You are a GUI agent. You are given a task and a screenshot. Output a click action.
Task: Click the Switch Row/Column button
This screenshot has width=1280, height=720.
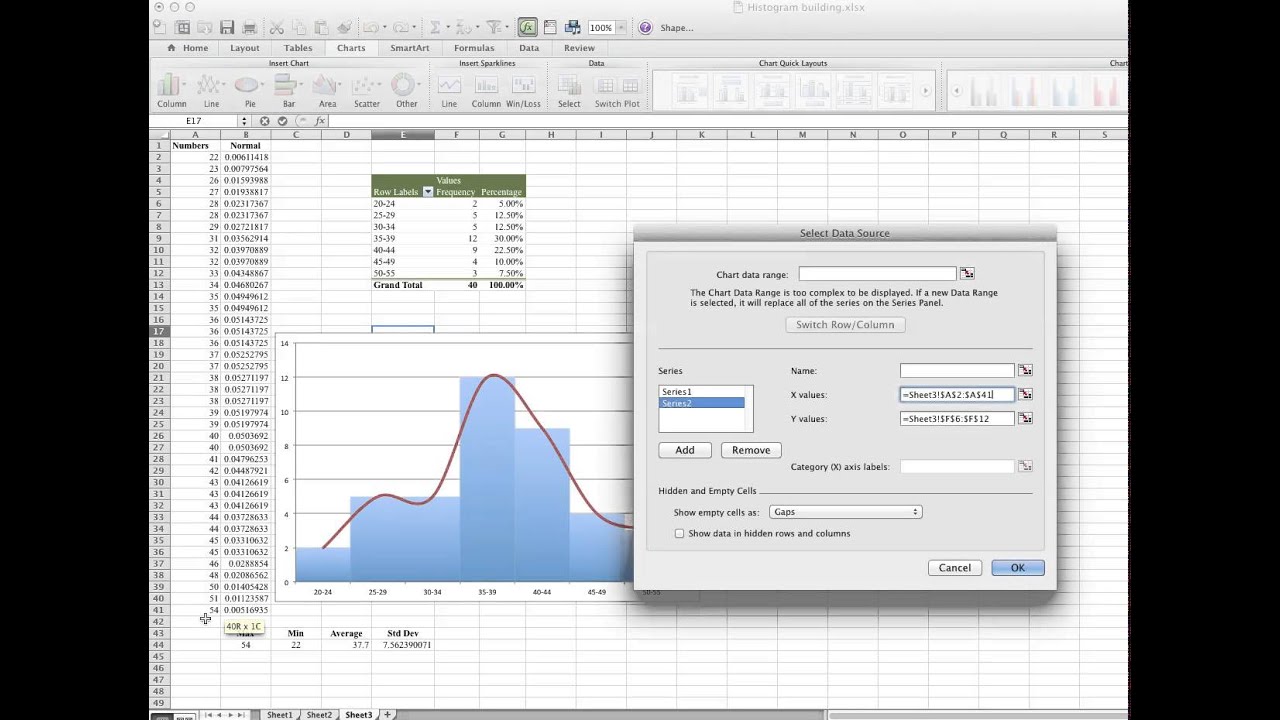pyautogui.click(x=845, y=325)
